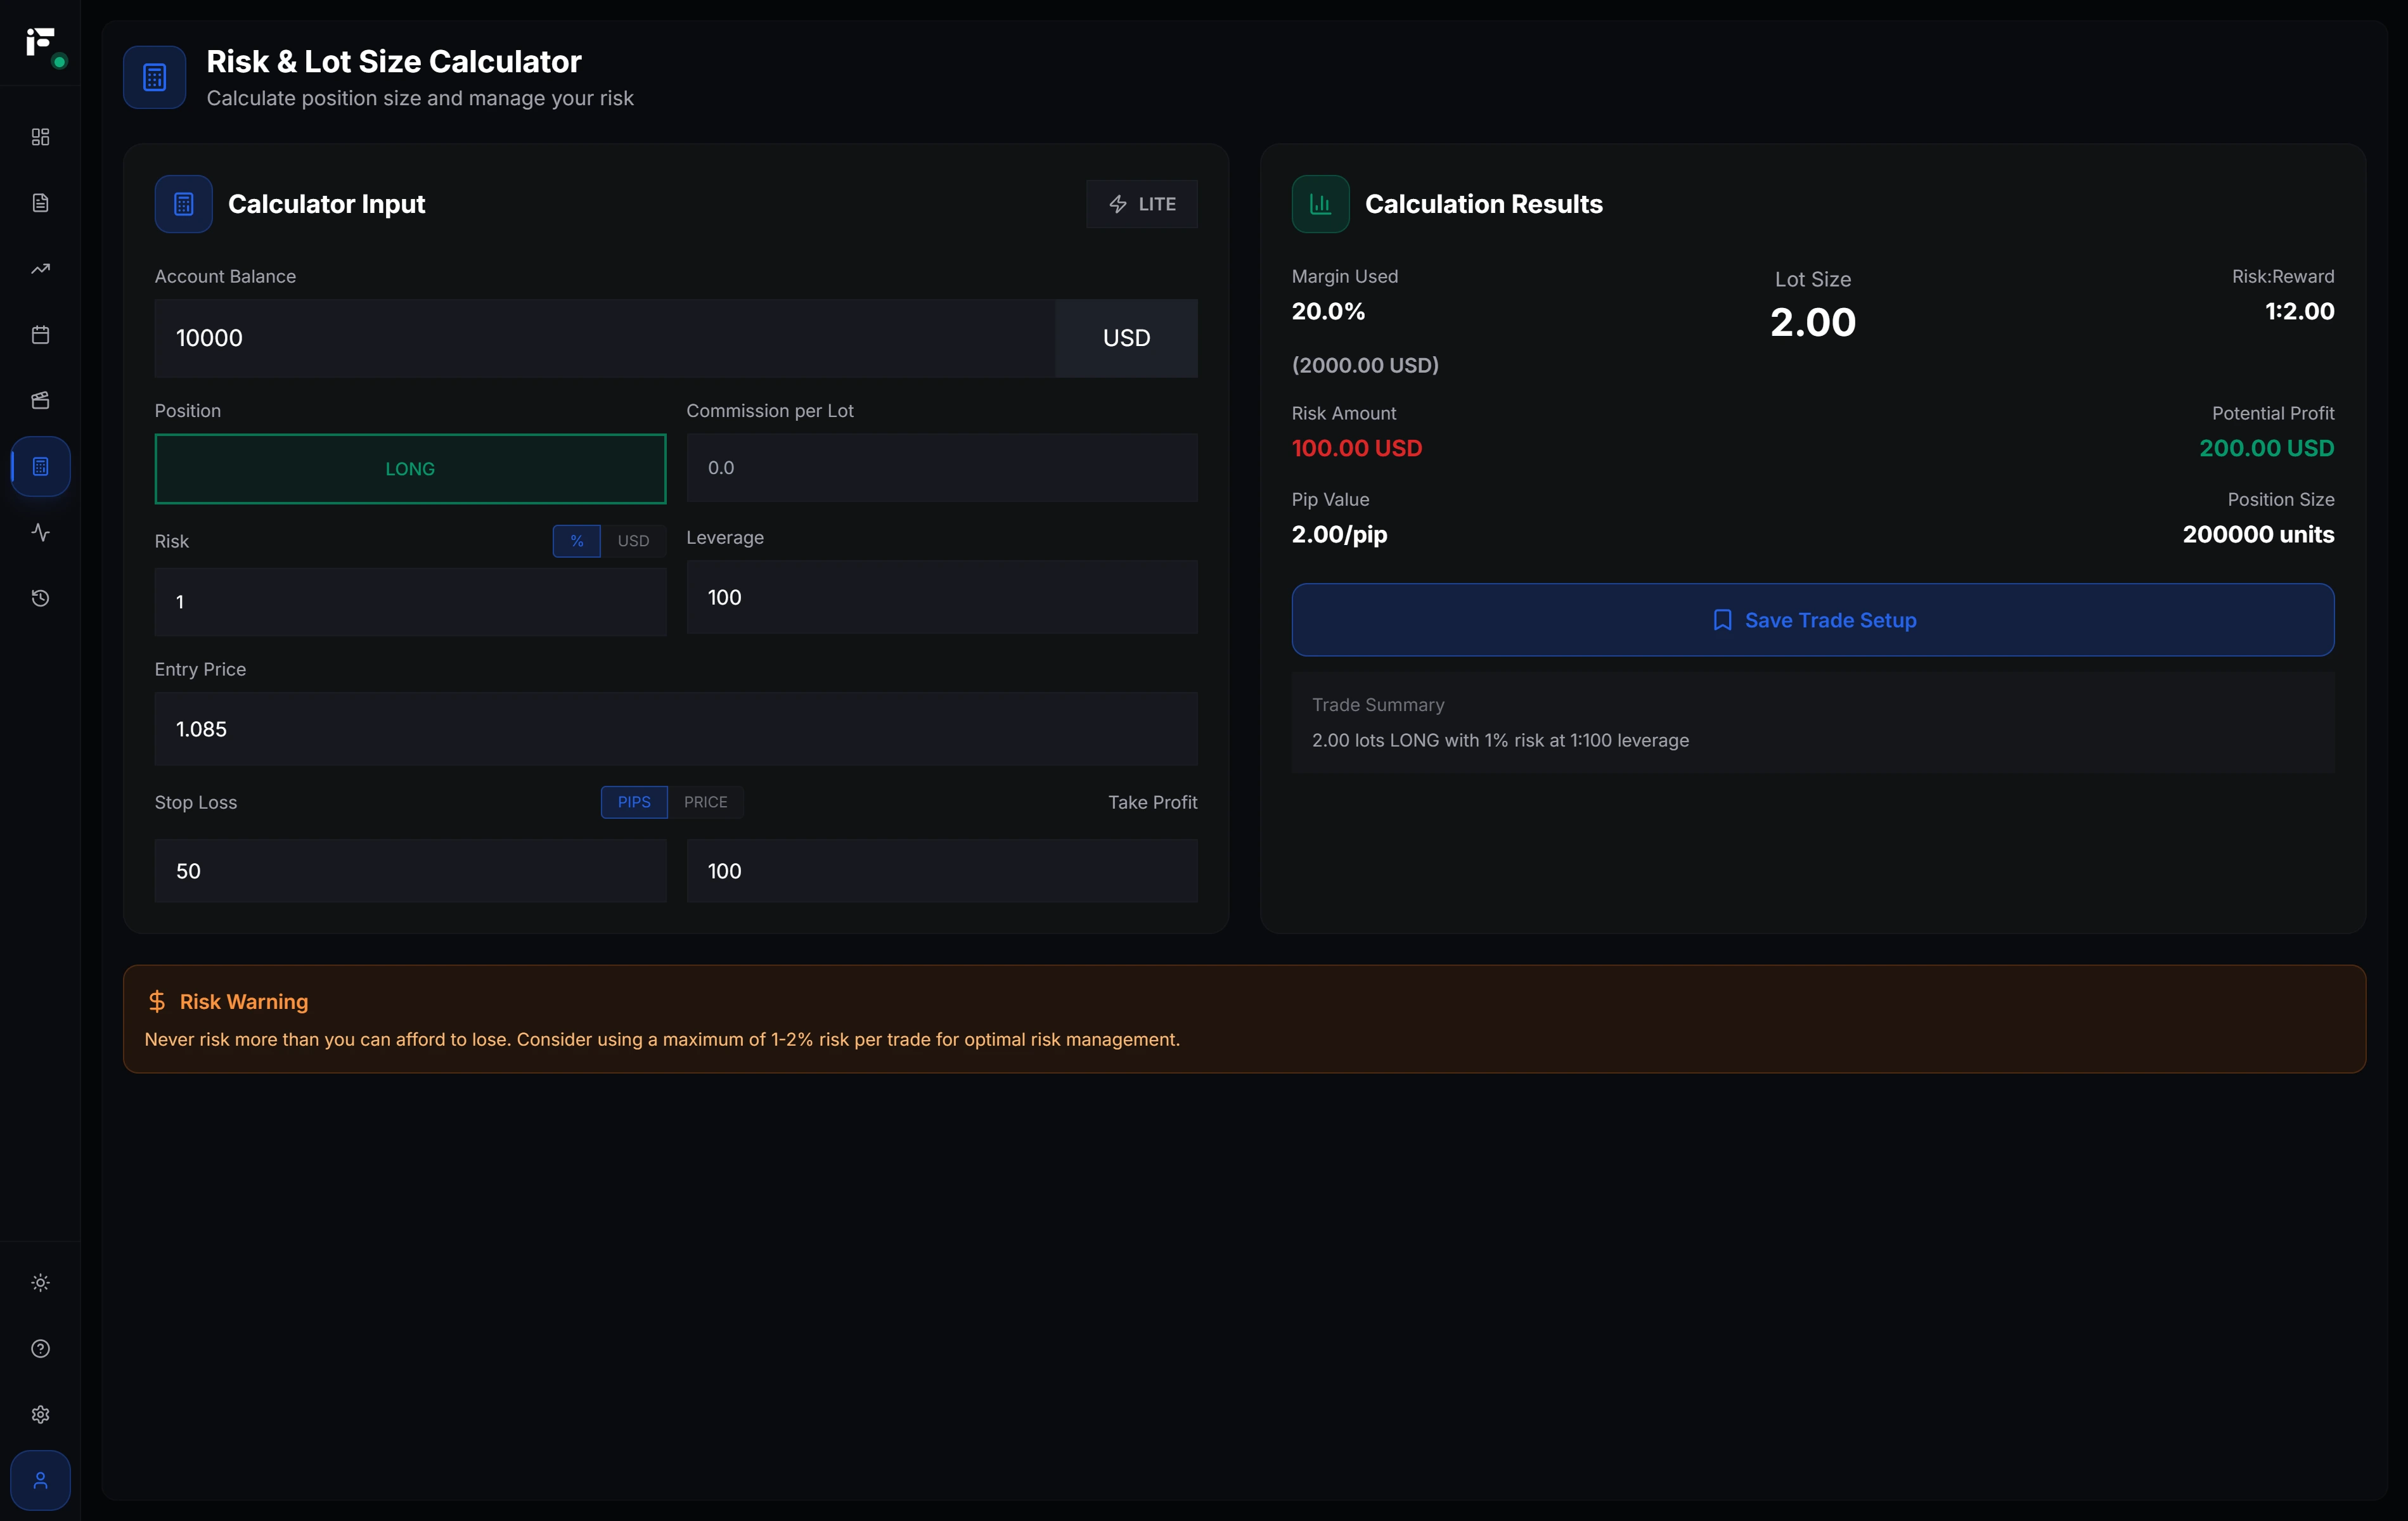The image size is (2408, 1521).
Task: Open the profile avatar button
Action: (x=40, y=1480)
